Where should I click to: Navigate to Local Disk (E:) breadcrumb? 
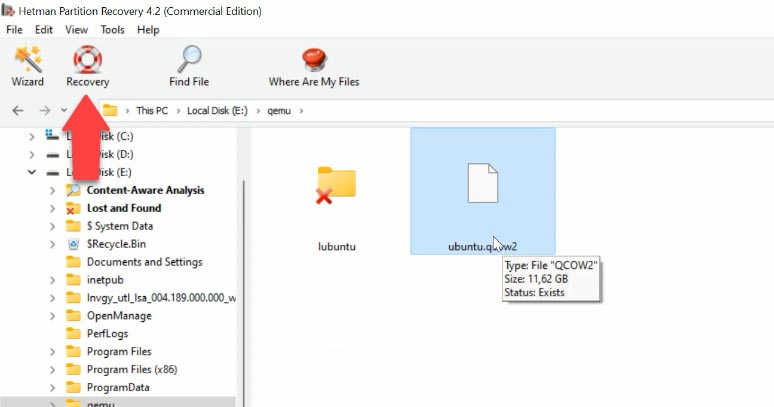pos(217,111)
